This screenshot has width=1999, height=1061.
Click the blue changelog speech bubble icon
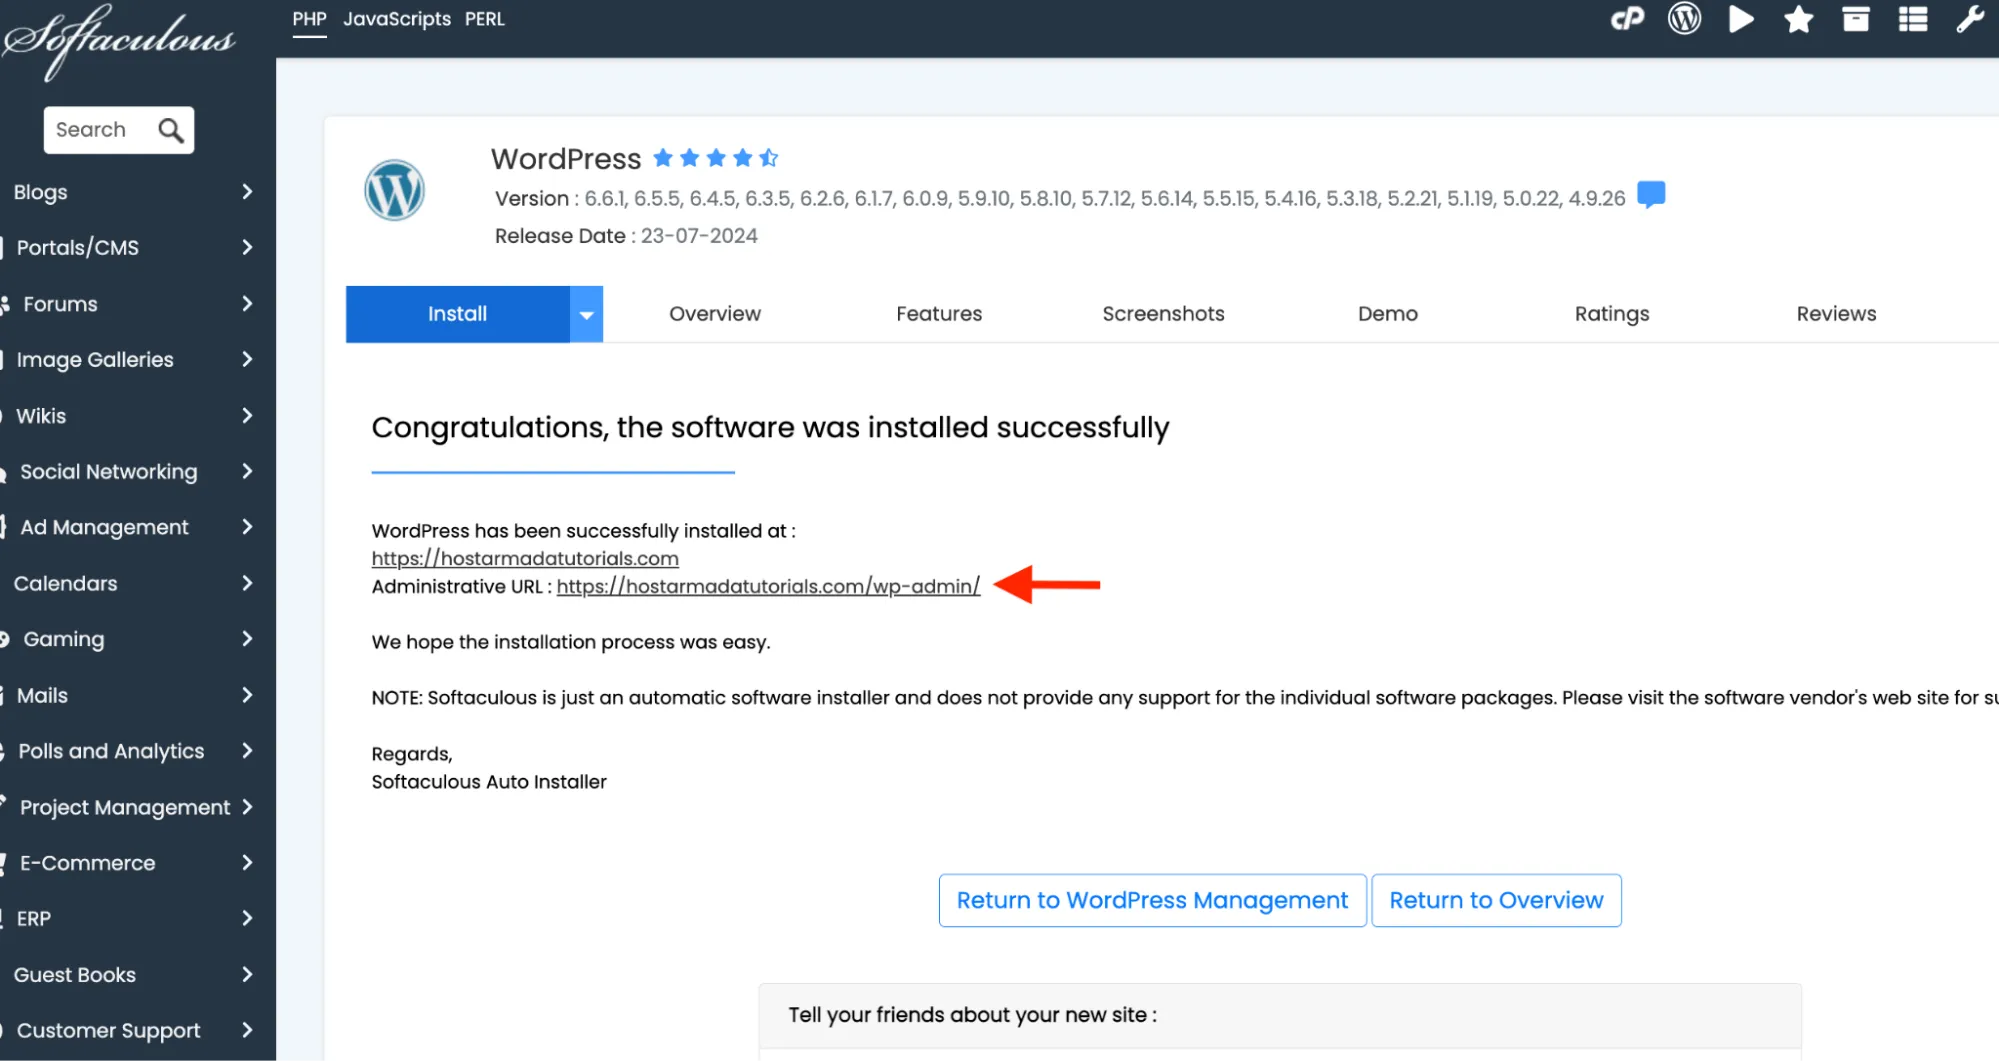point(1651,194)
